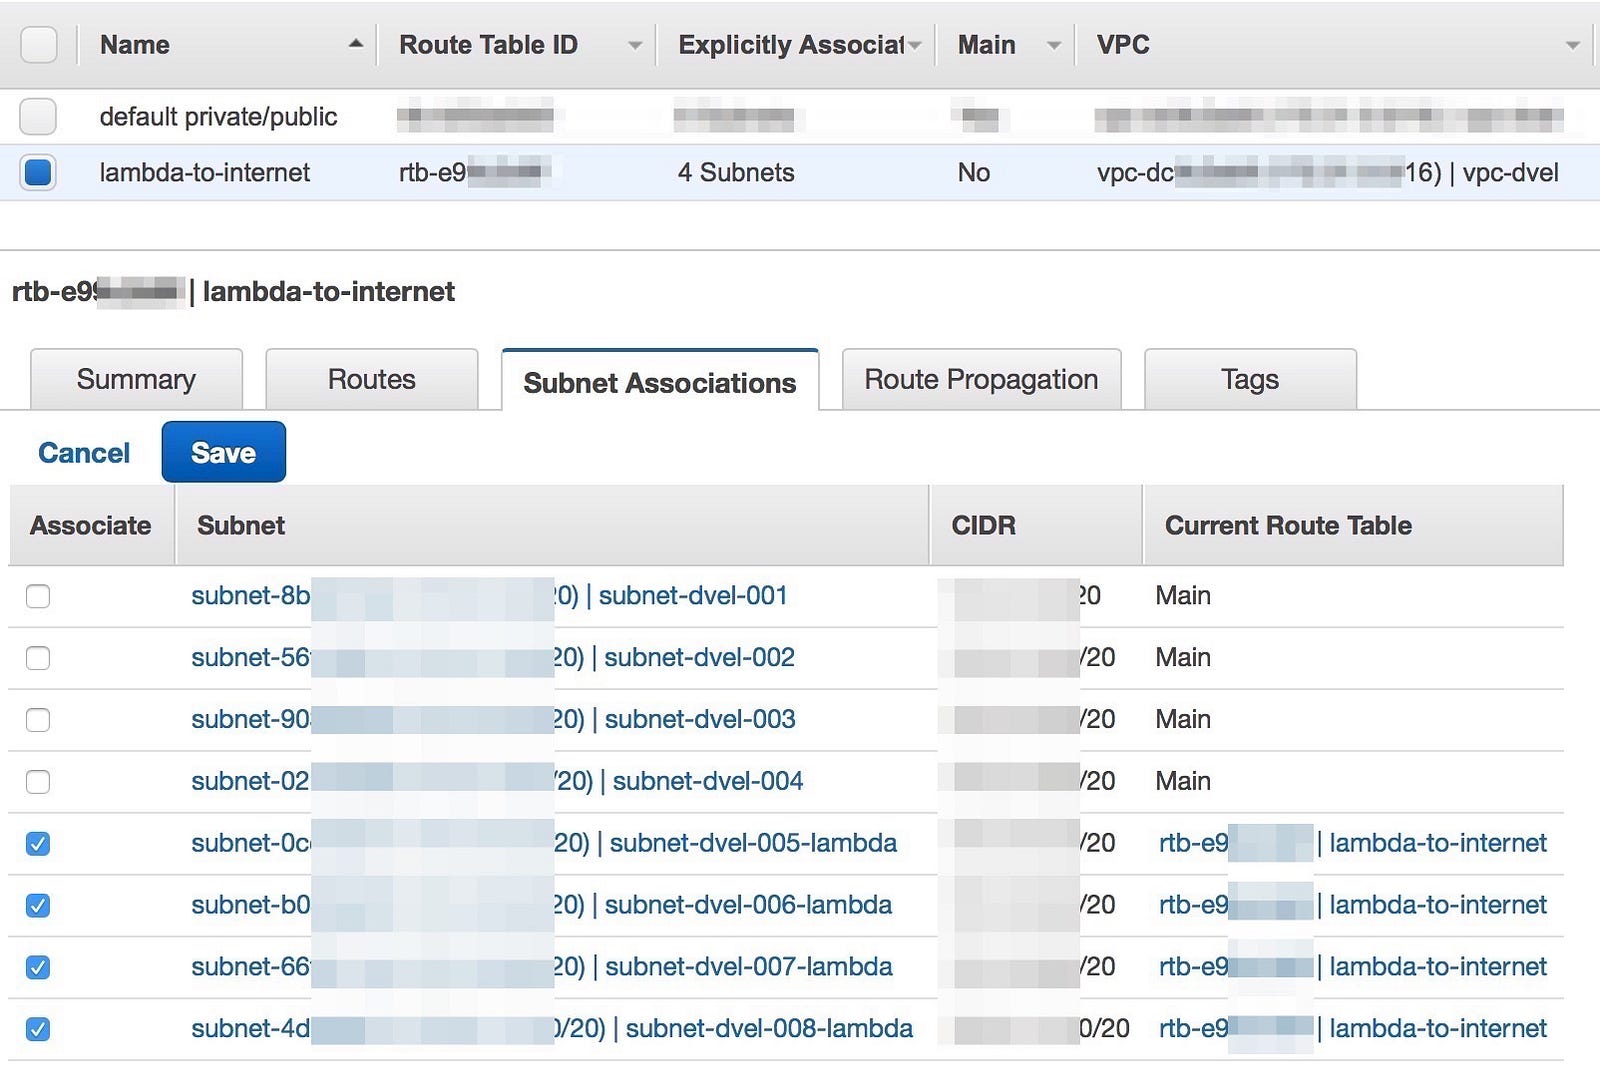Open the subnet-dvel-002 subnet link

point(699,658)
